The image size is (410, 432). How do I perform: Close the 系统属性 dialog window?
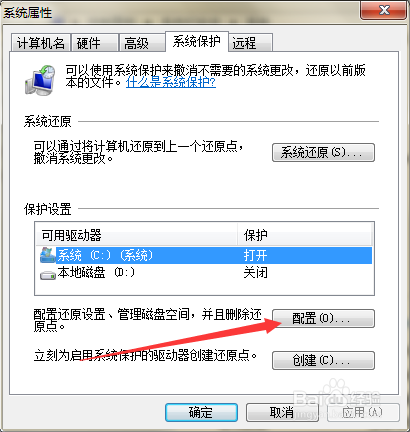384,10
